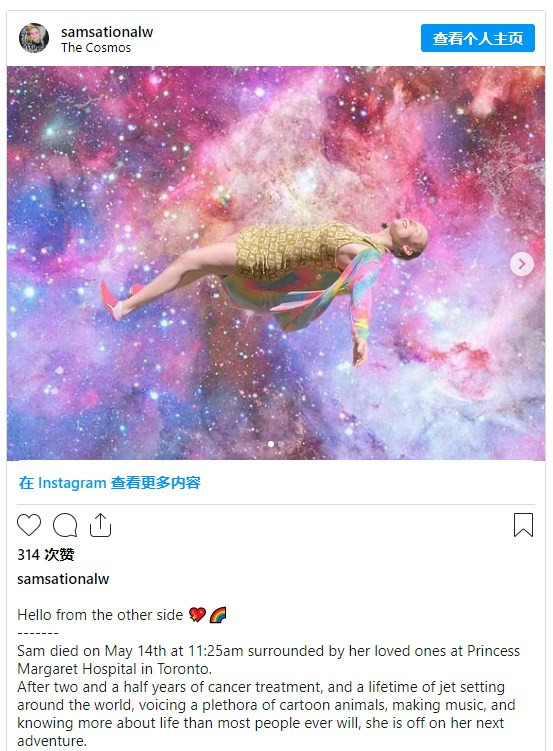Open the The Cosmos location link
The height and width of the screenshot is (751, 553).
coord(96,48)
